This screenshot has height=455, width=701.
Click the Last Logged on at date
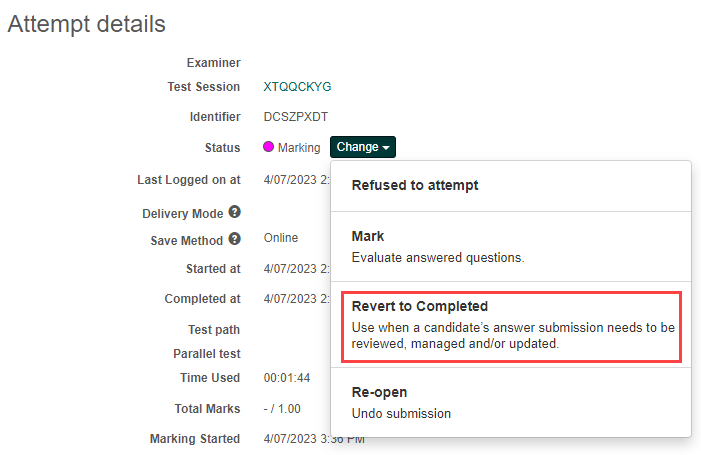(x=296, y=180)
